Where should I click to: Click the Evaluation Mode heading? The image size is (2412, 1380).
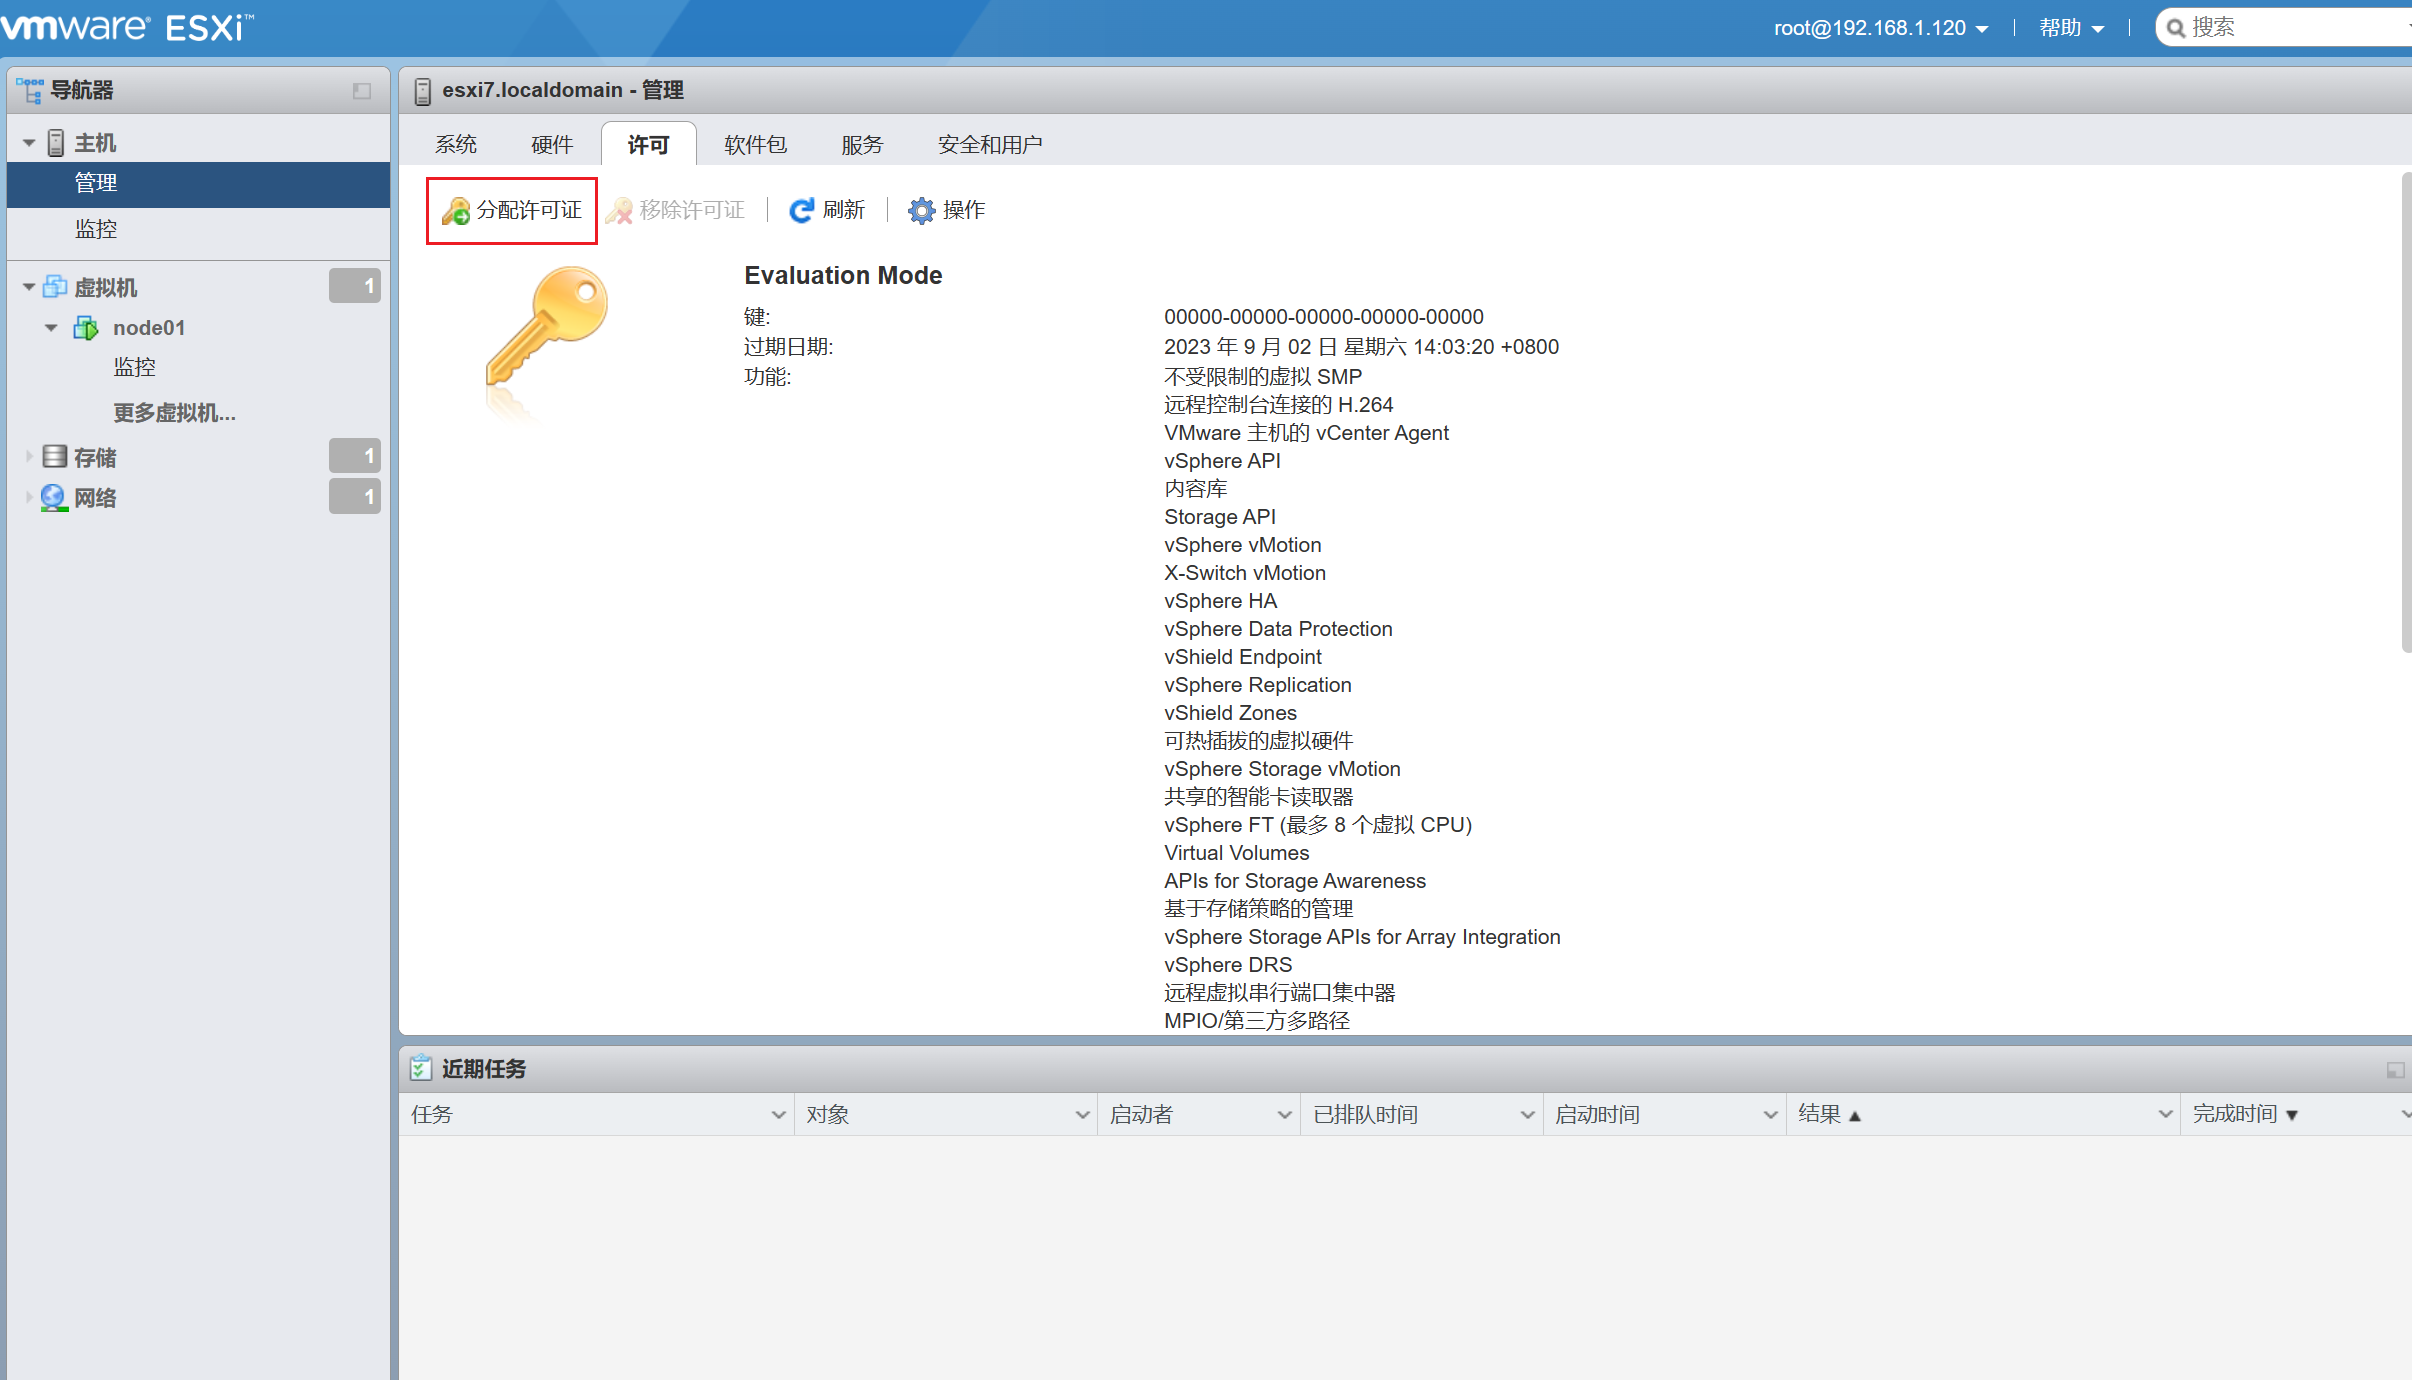843,276
